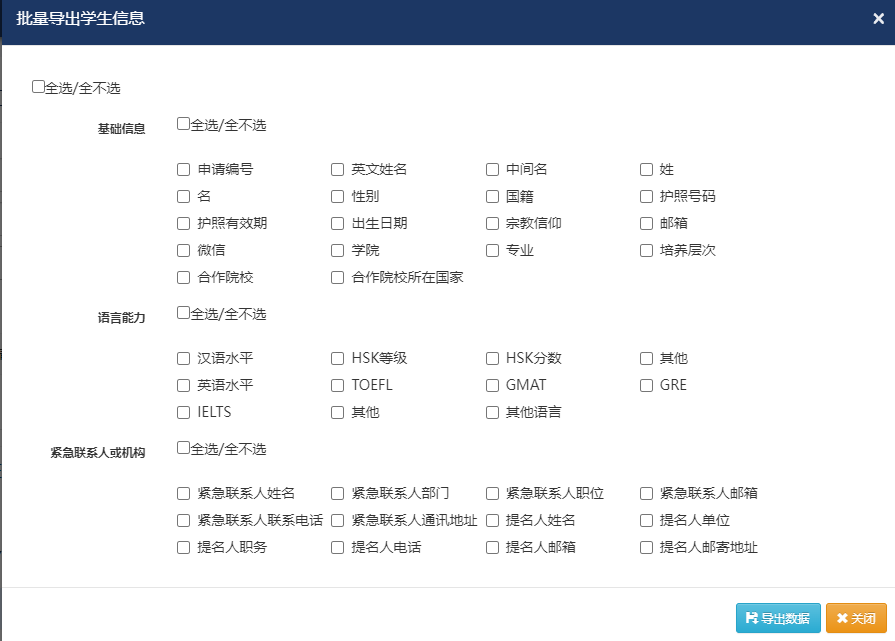
Task: Toggle 全选/全不选 for 基础信息 section
Action: click(x=184, y=124)
